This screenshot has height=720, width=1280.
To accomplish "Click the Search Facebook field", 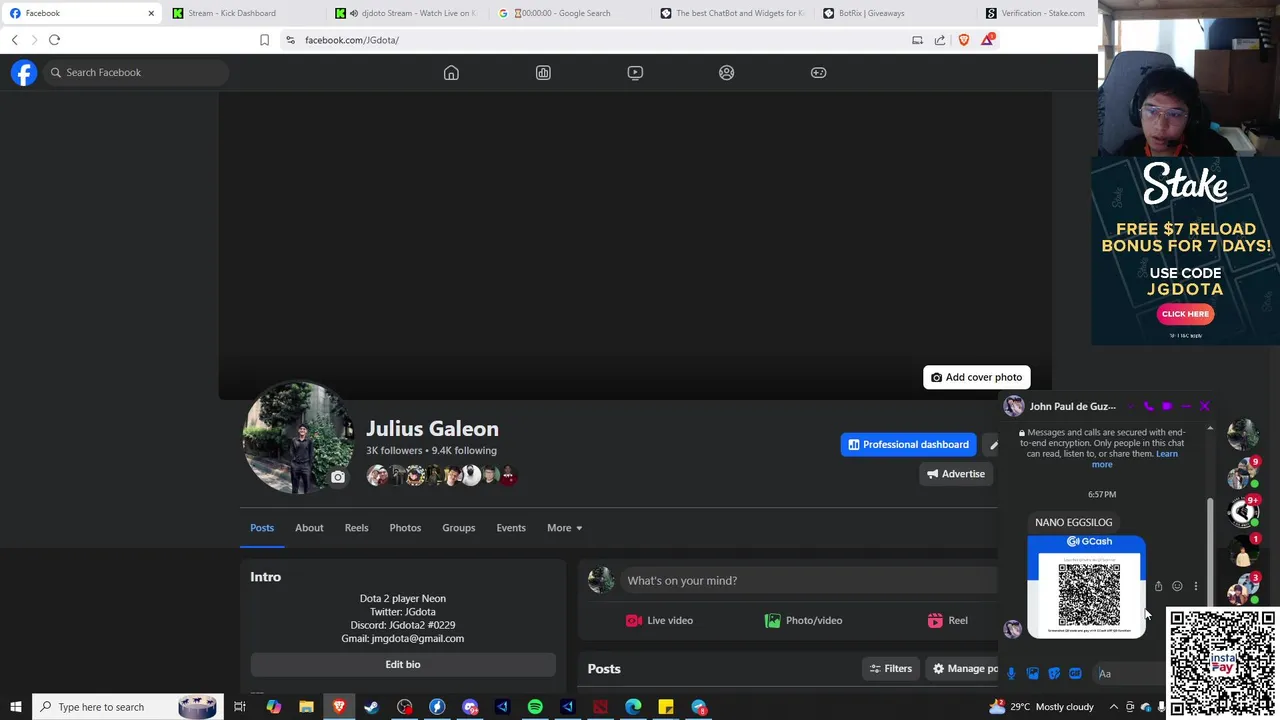I will coord(136,72).
